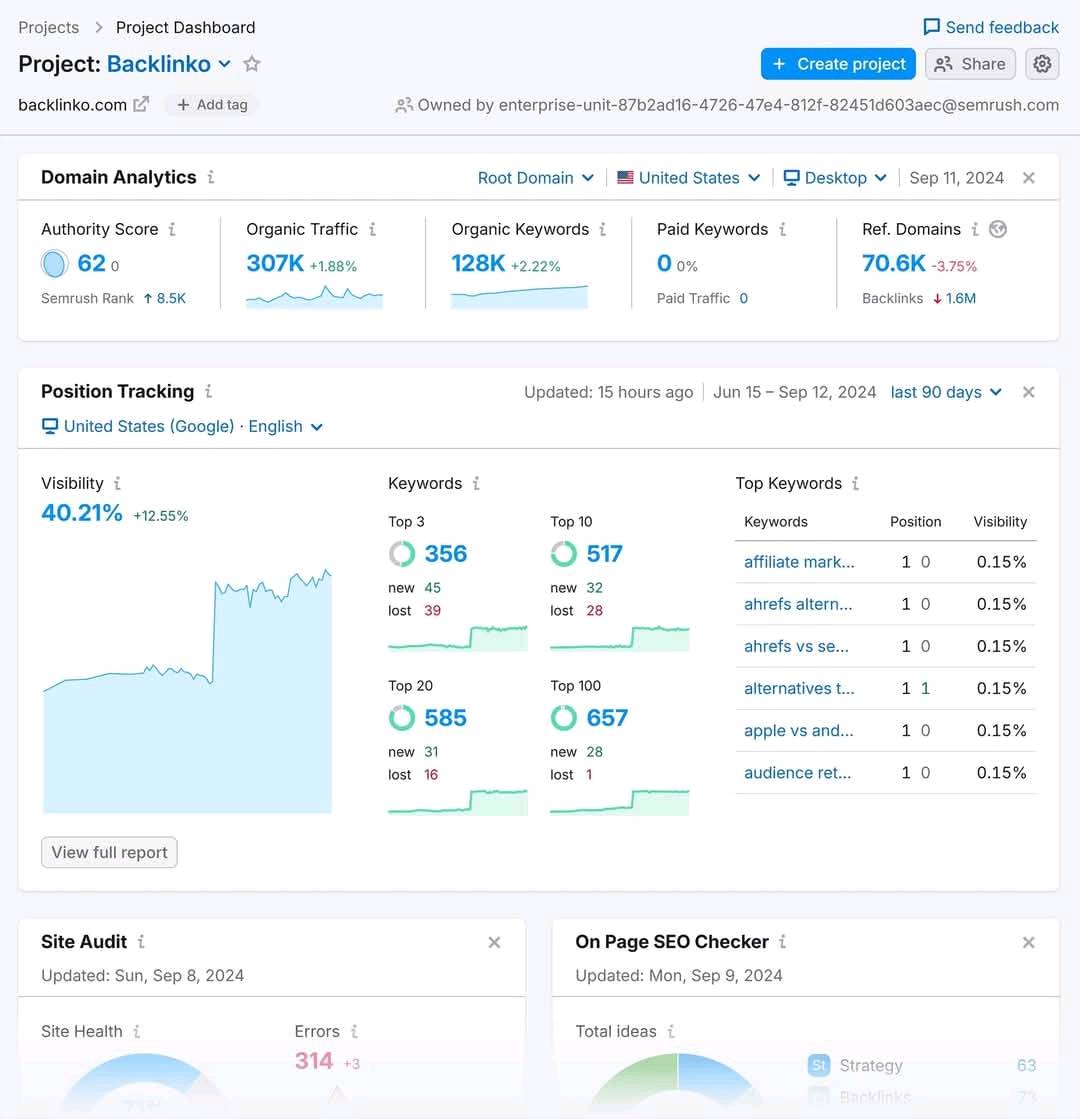
Task: Show Site Audit info icon
Action: point(141,941)
